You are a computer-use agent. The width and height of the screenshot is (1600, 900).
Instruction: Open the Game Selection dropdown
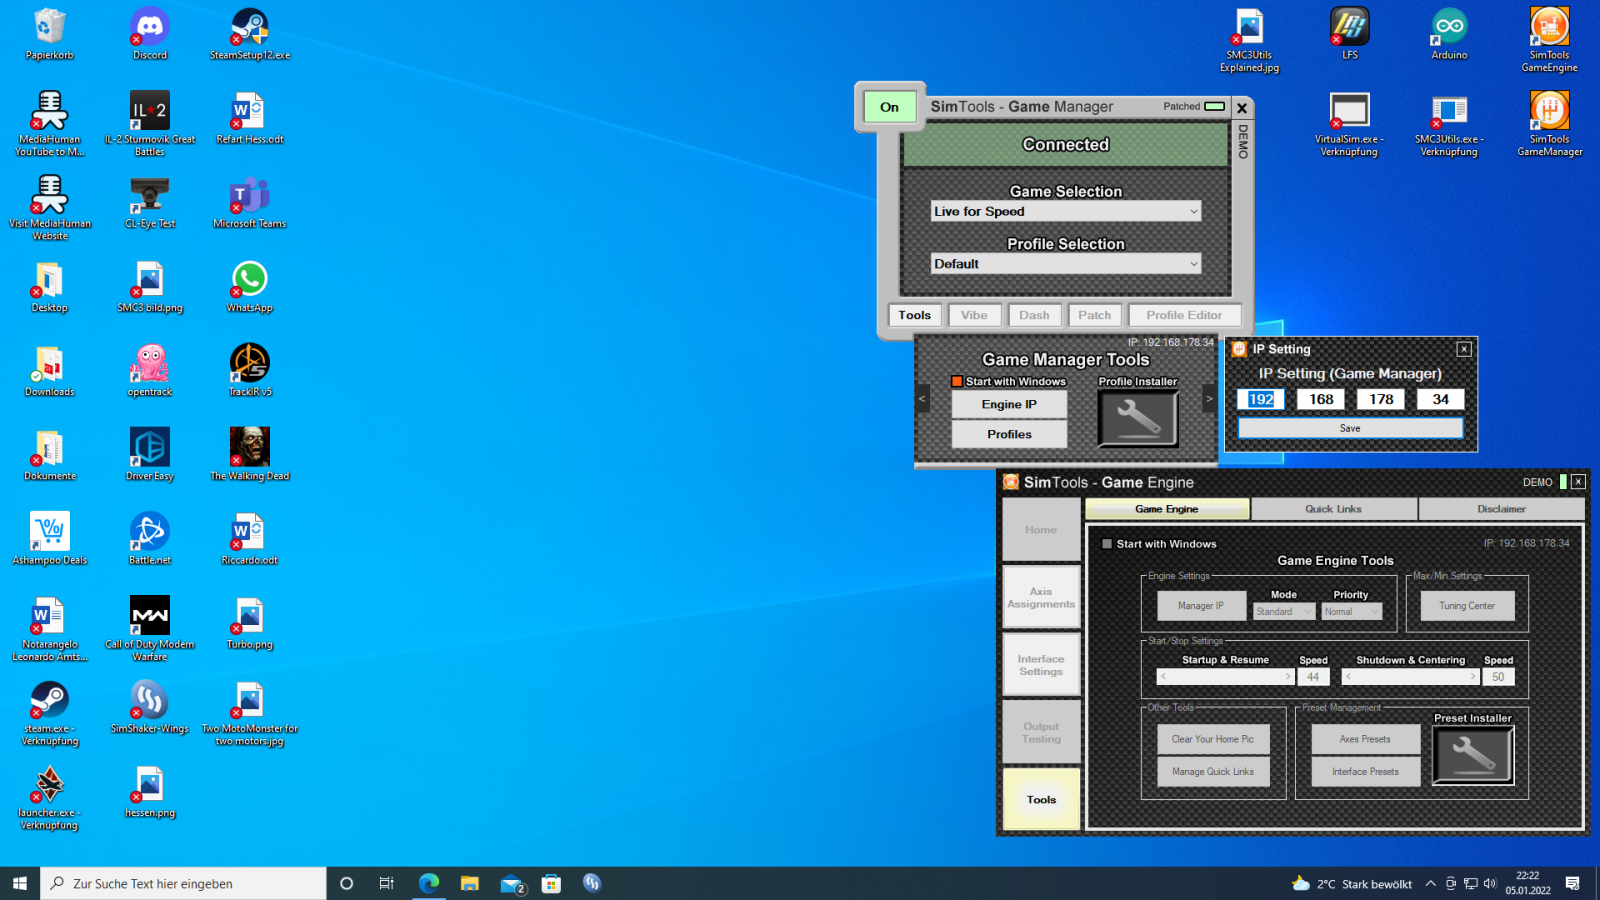pyautogui.click(x=1065, y=212)
